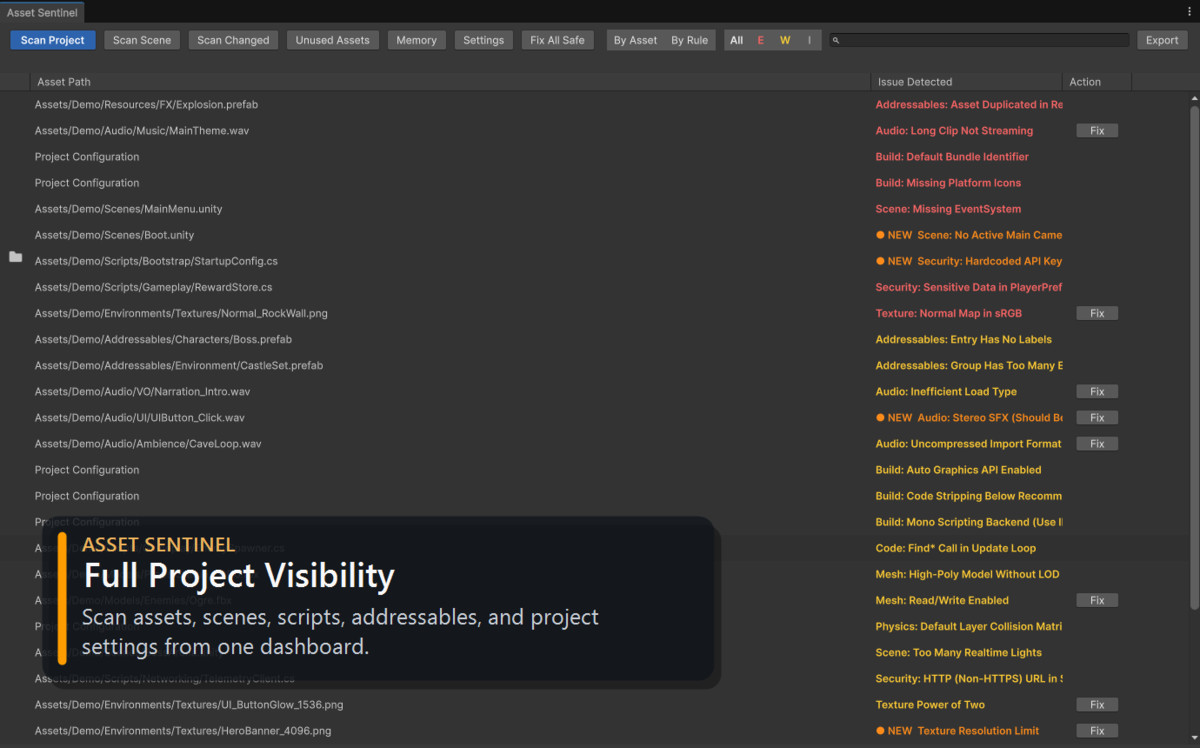Sort by Issue Detected column header
This screenshot has height=748, width=1200.
coord(966,82)
